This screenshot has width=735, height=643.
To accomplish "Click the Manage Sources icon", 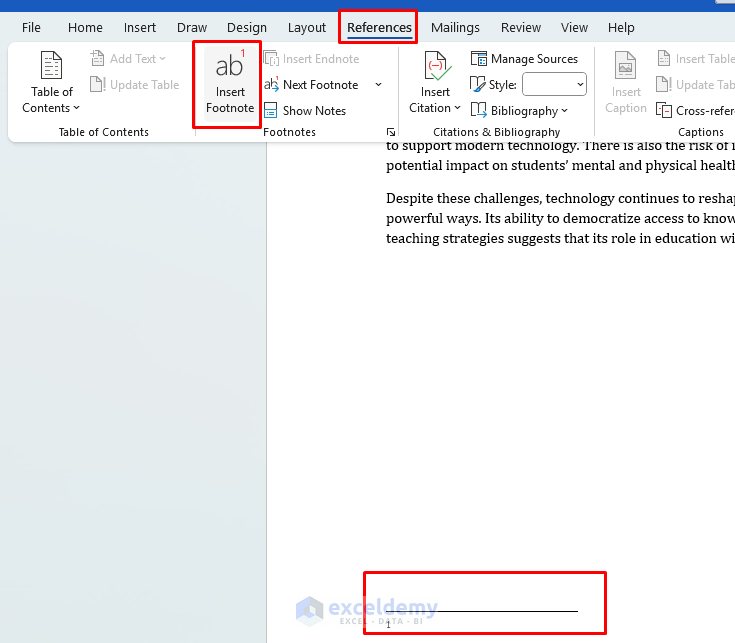I will (479, 59).
